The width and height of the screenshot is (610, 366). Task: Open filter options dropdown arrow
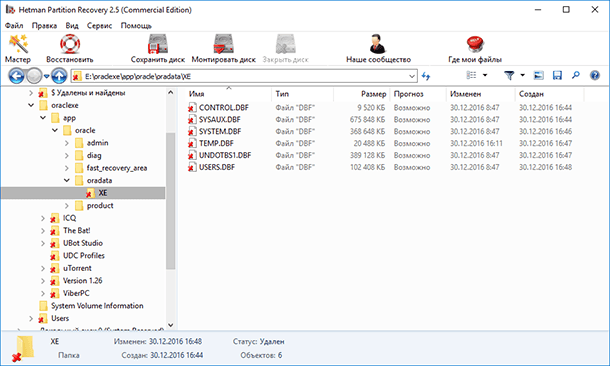point(522,75)
